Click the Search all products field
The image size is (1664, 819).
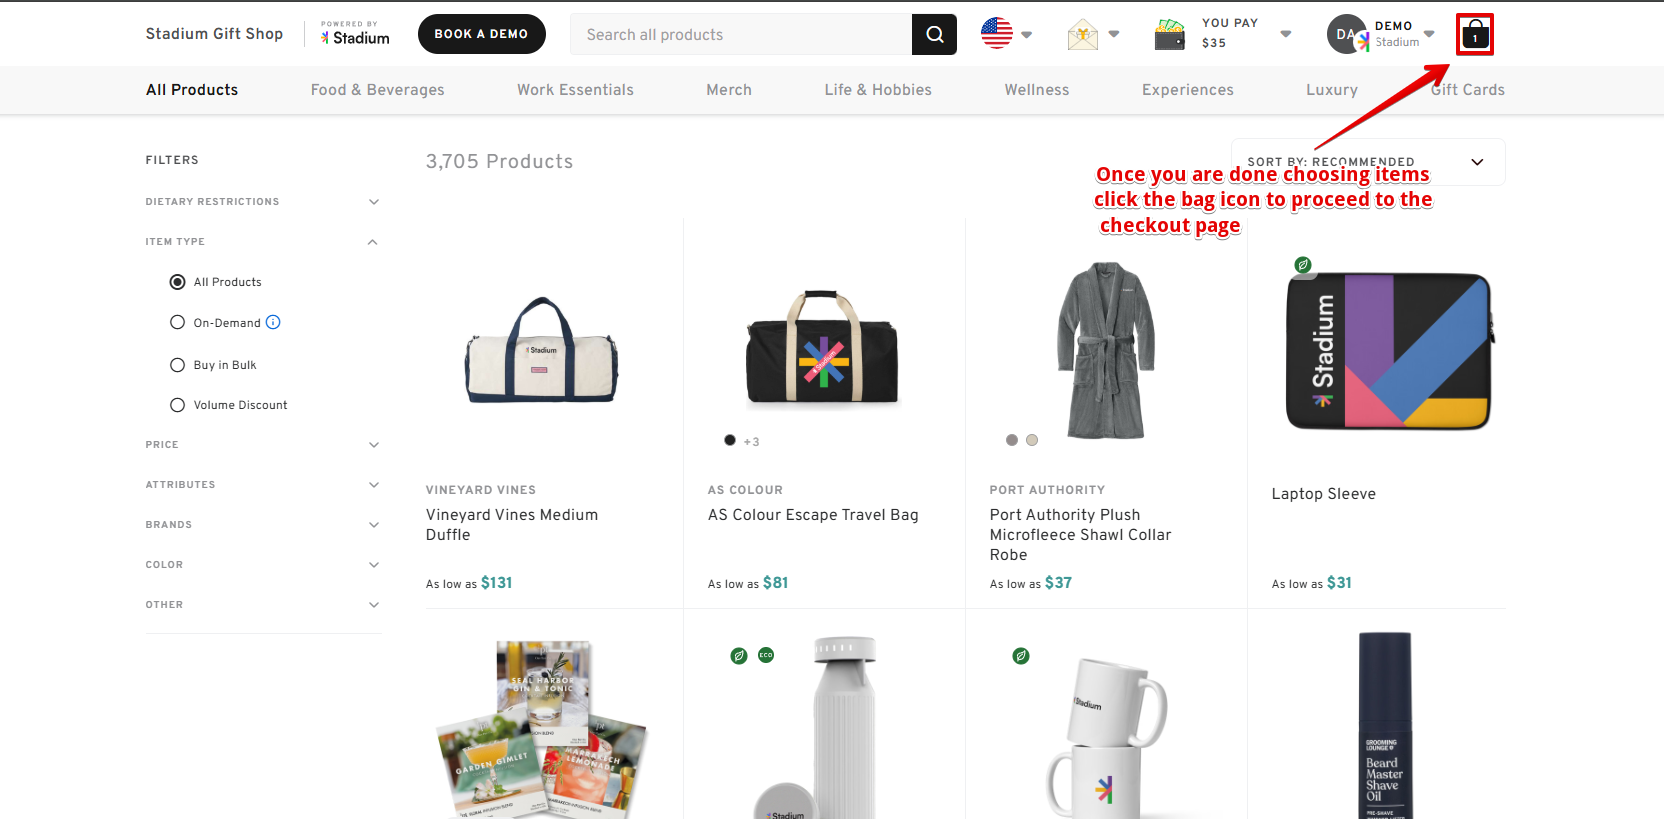pyautogui.click(x=740, y=35)
